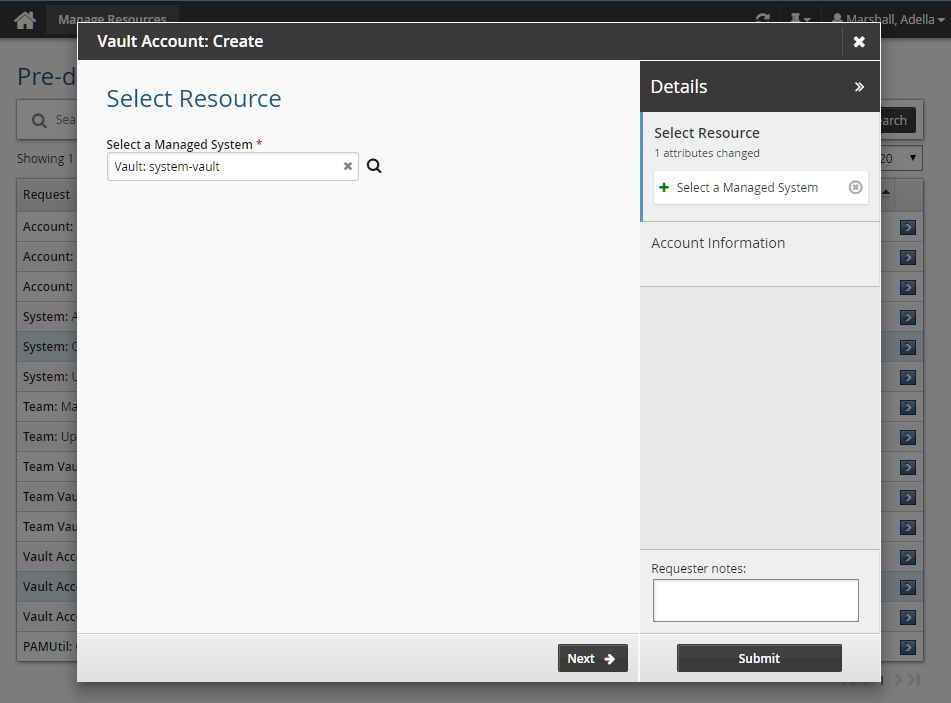Open the page size dropdown showing 20
Screen dimensions: 951x703
pos(902,158)
